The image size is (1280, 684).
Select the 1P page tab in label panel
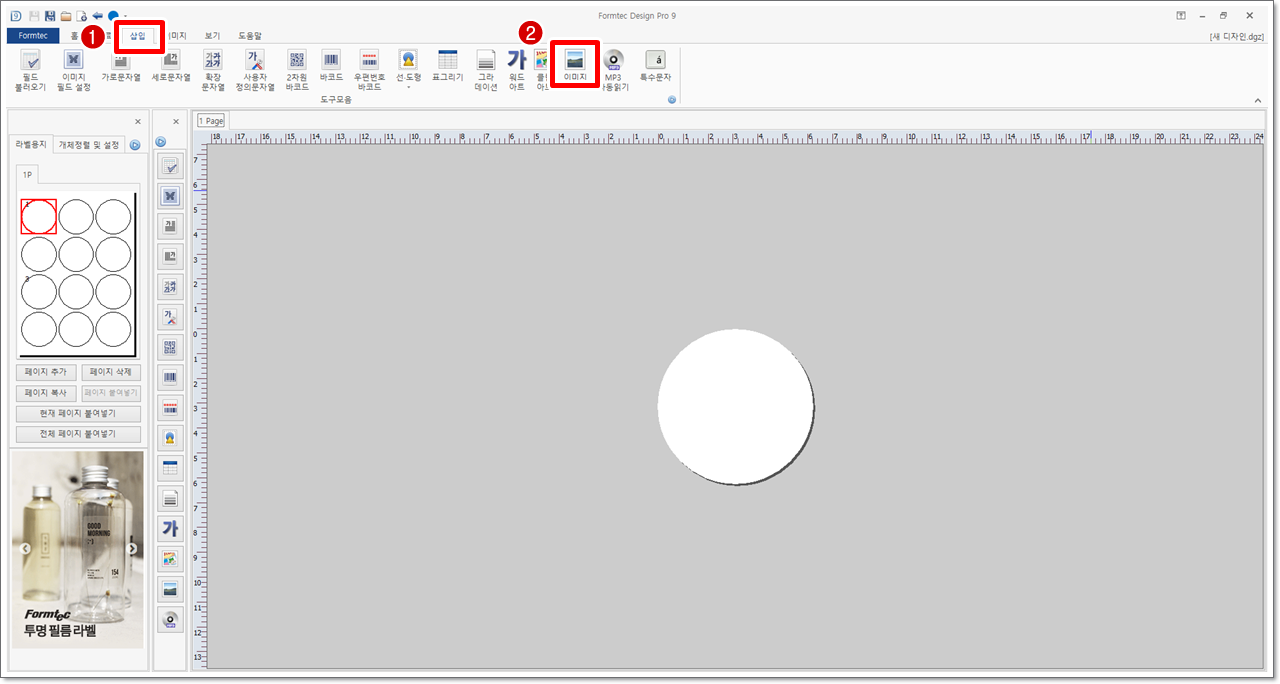28,175
